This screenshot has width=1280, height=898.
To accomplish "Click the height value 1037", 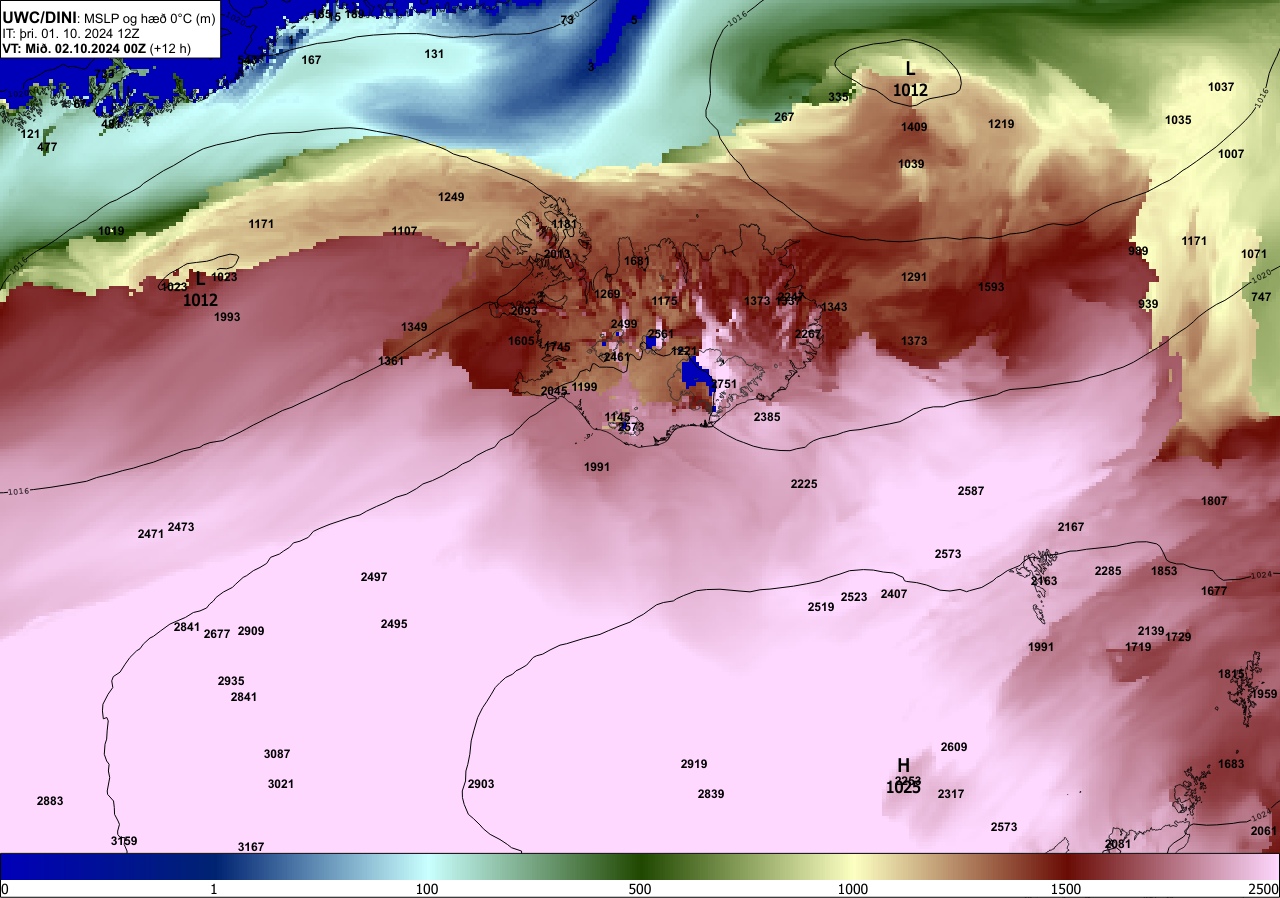I will (x=1221, y=87).
